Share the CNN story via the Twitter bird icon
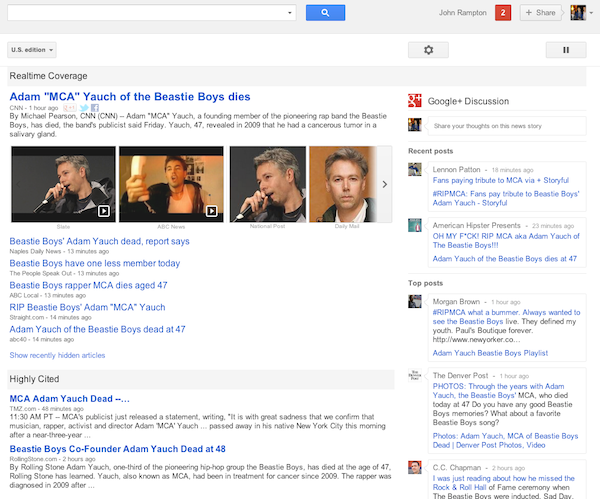Viewport: 600px width, 499px height. (x=84, y=108)
